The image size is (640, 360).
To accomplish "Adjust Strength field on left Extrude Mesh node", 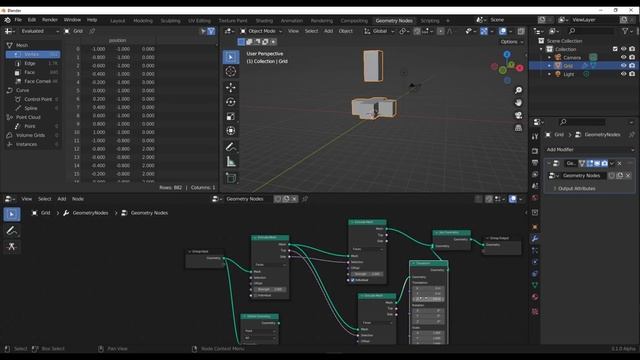I will point(269,289).
